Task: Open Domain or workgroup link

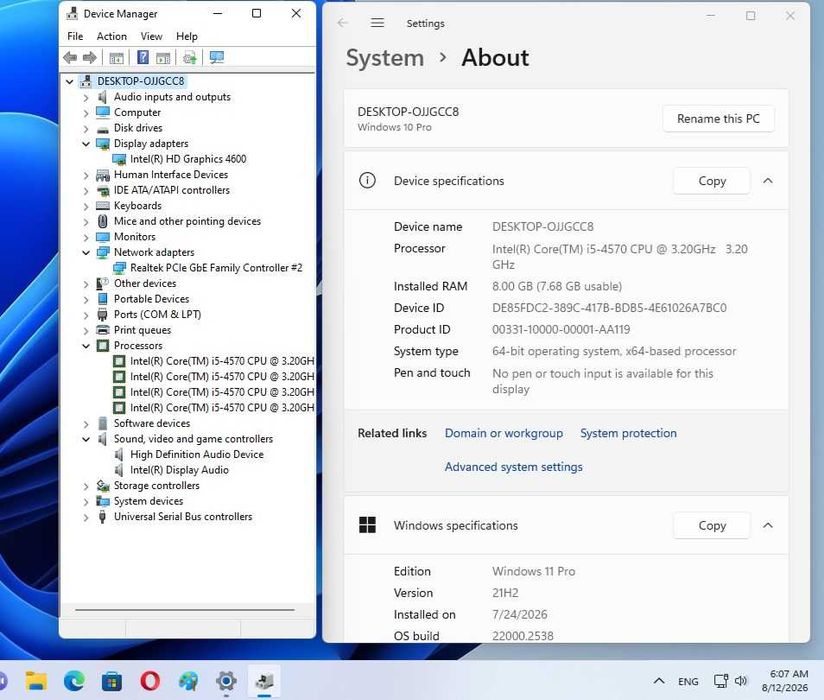Action: [x=503, y=433]
